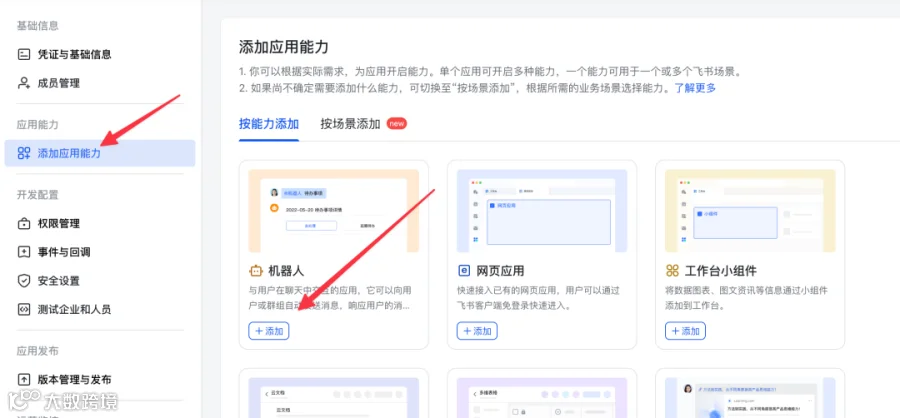Click the 机器人 card title
Image resolution: width=900 pixels, height=418 pixels.
click(286, 270)
